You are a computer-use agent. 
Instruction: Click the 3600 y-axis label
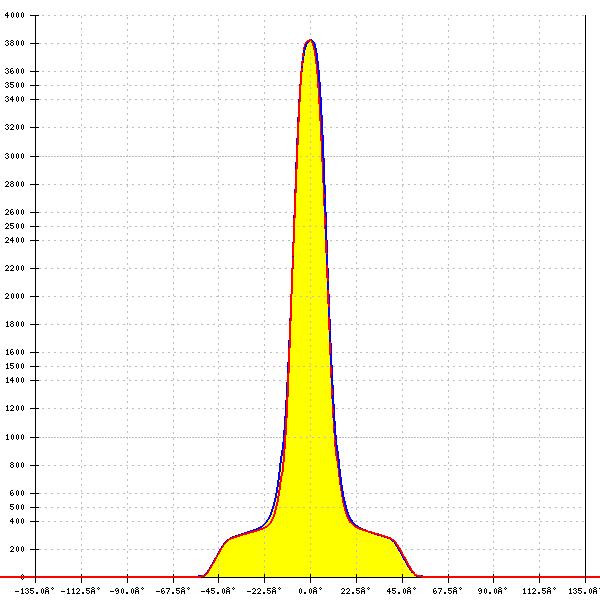pyautogui.click(x=15, y=71)
